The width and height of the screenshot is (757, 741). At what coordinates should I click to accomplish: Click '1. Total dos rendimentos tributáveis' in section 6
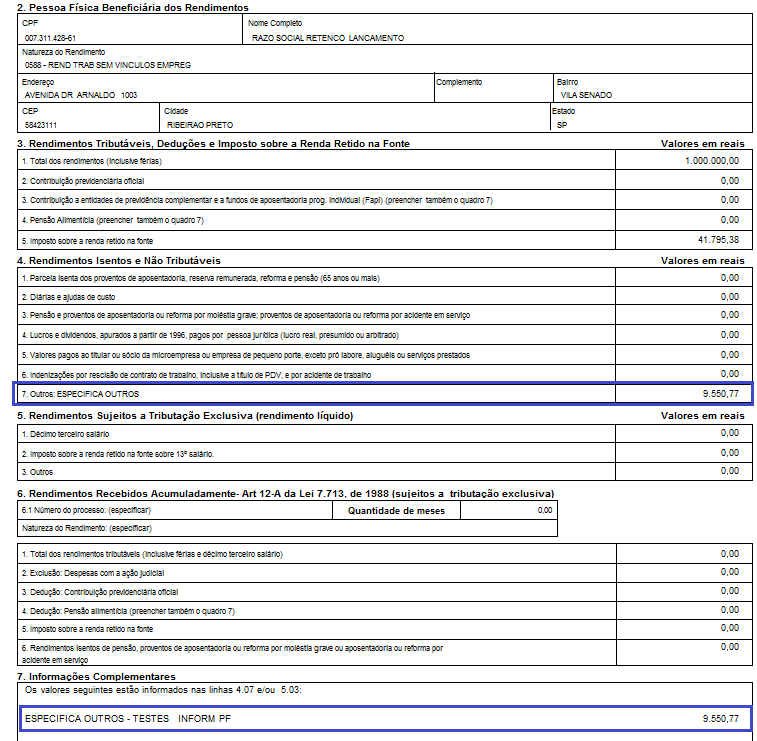[152, 554]
